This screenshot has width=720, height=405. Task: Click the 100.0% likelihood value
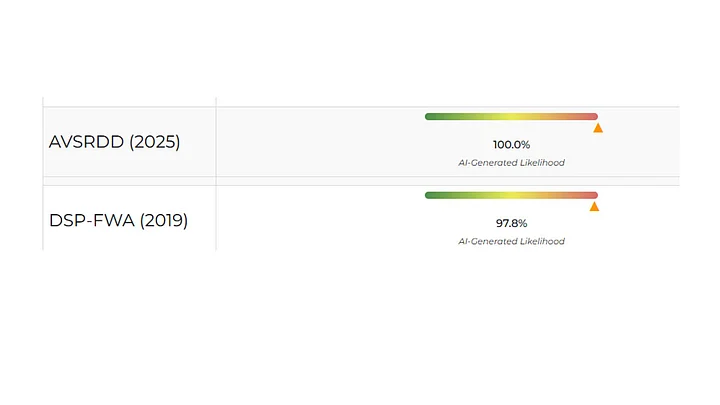click(511, 145)
